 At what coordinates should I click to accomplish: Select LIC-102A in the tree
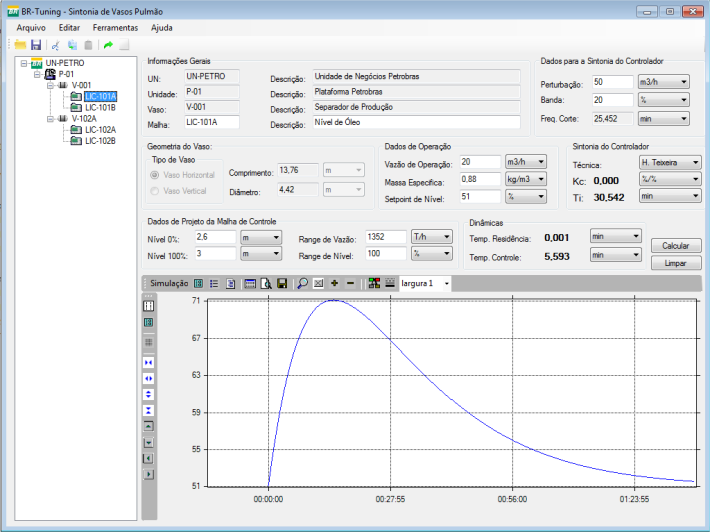coord(100,129)
